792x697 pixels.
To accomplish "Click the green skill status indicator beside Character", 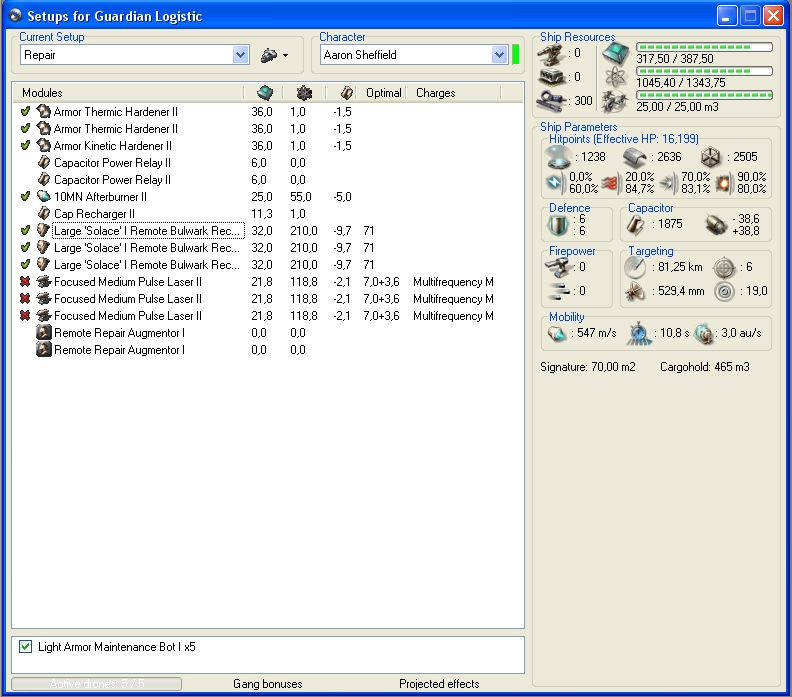I will tap(515, 55).
